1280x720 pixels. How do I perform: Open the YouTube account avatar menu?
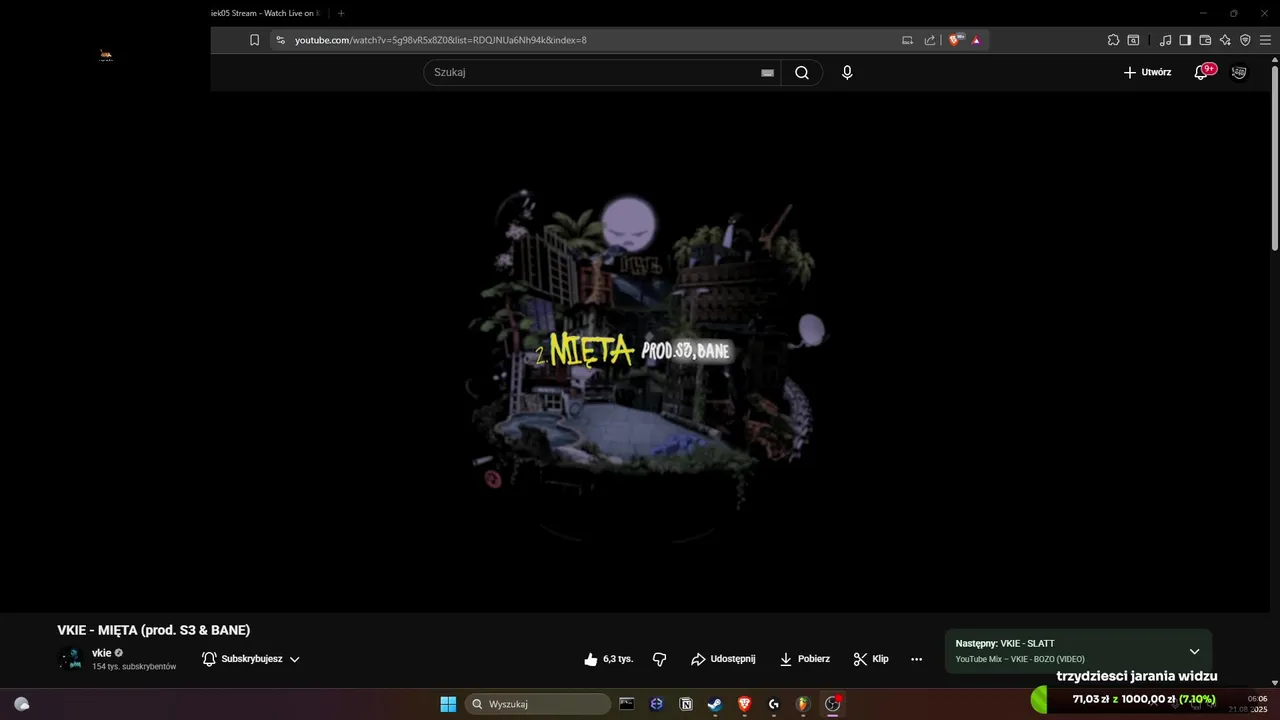click(1239, 72)
